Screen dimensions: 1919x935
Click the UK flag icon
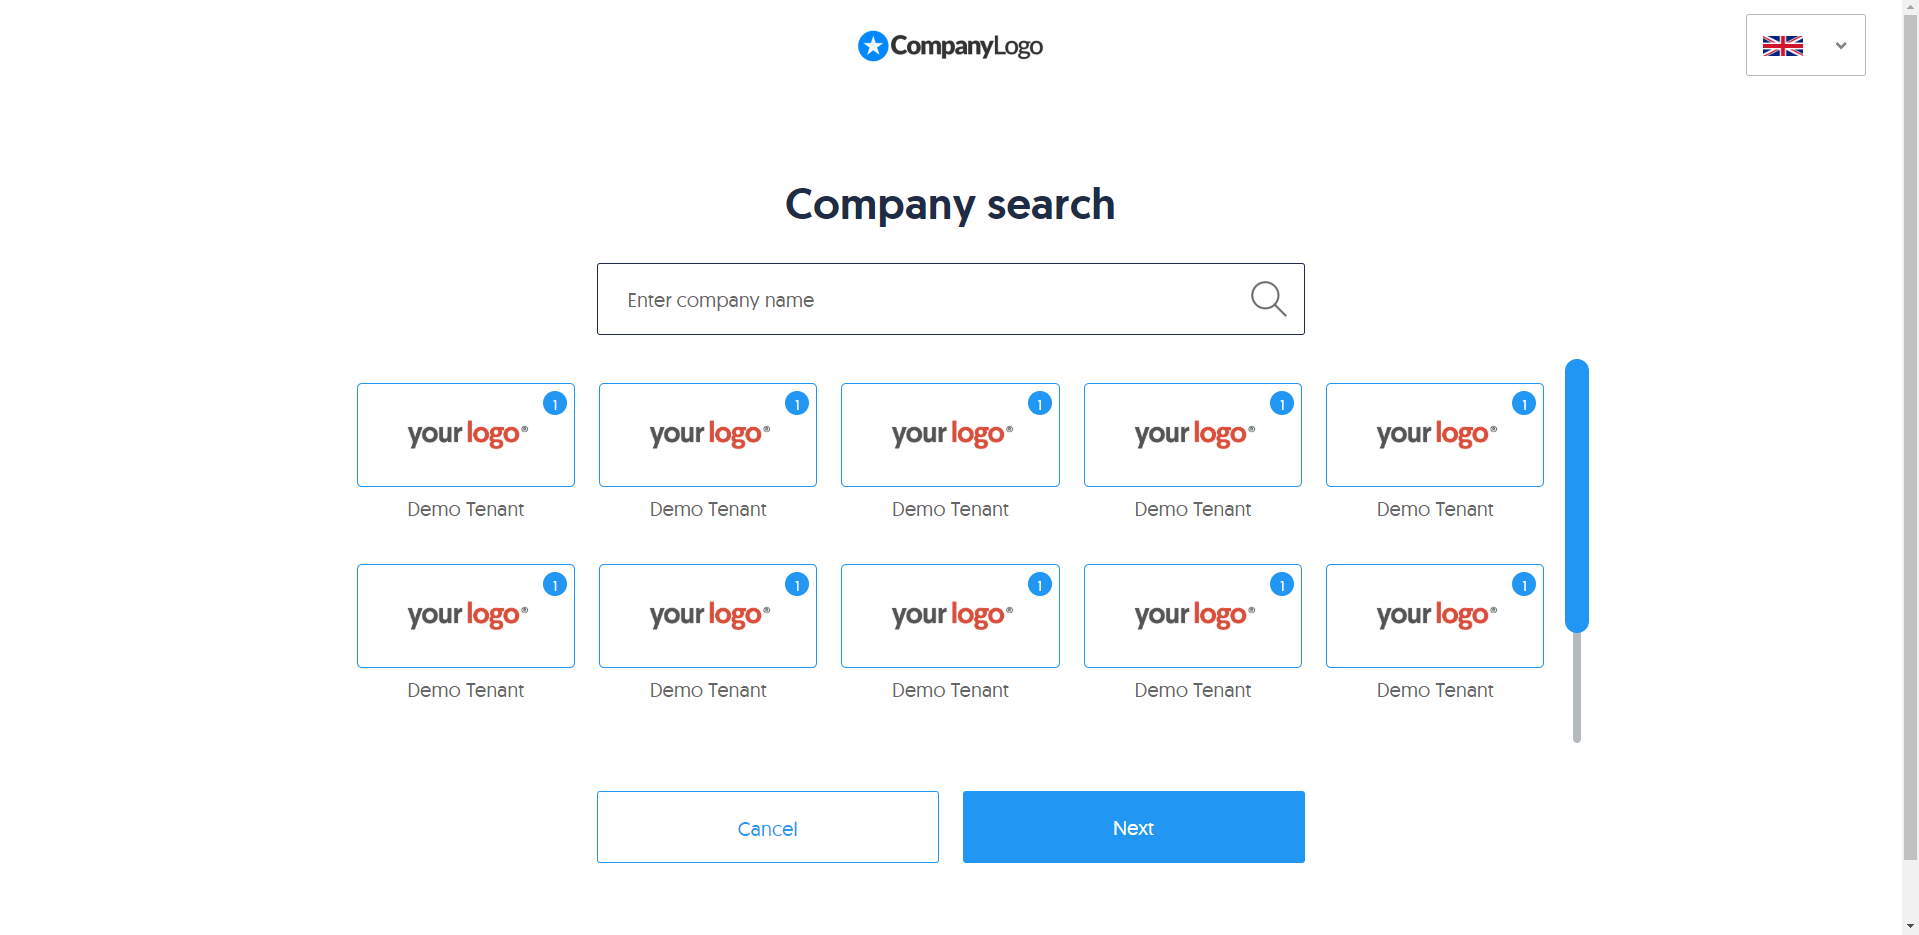point(1782,46)
